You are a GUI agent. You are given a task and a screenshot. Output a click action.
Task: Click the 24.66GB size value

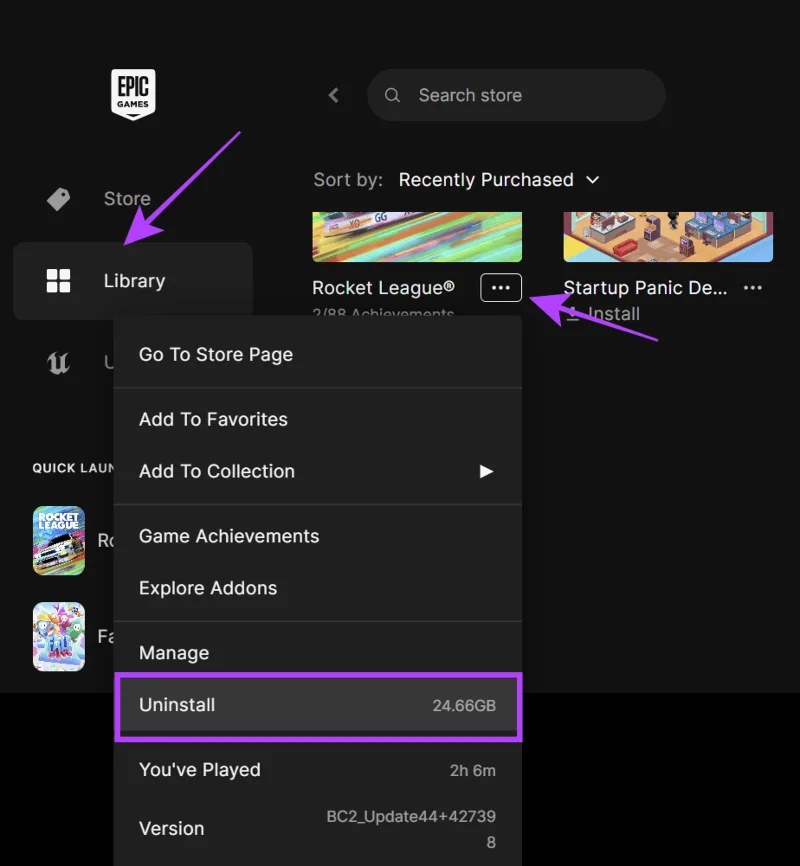(464, 706)
